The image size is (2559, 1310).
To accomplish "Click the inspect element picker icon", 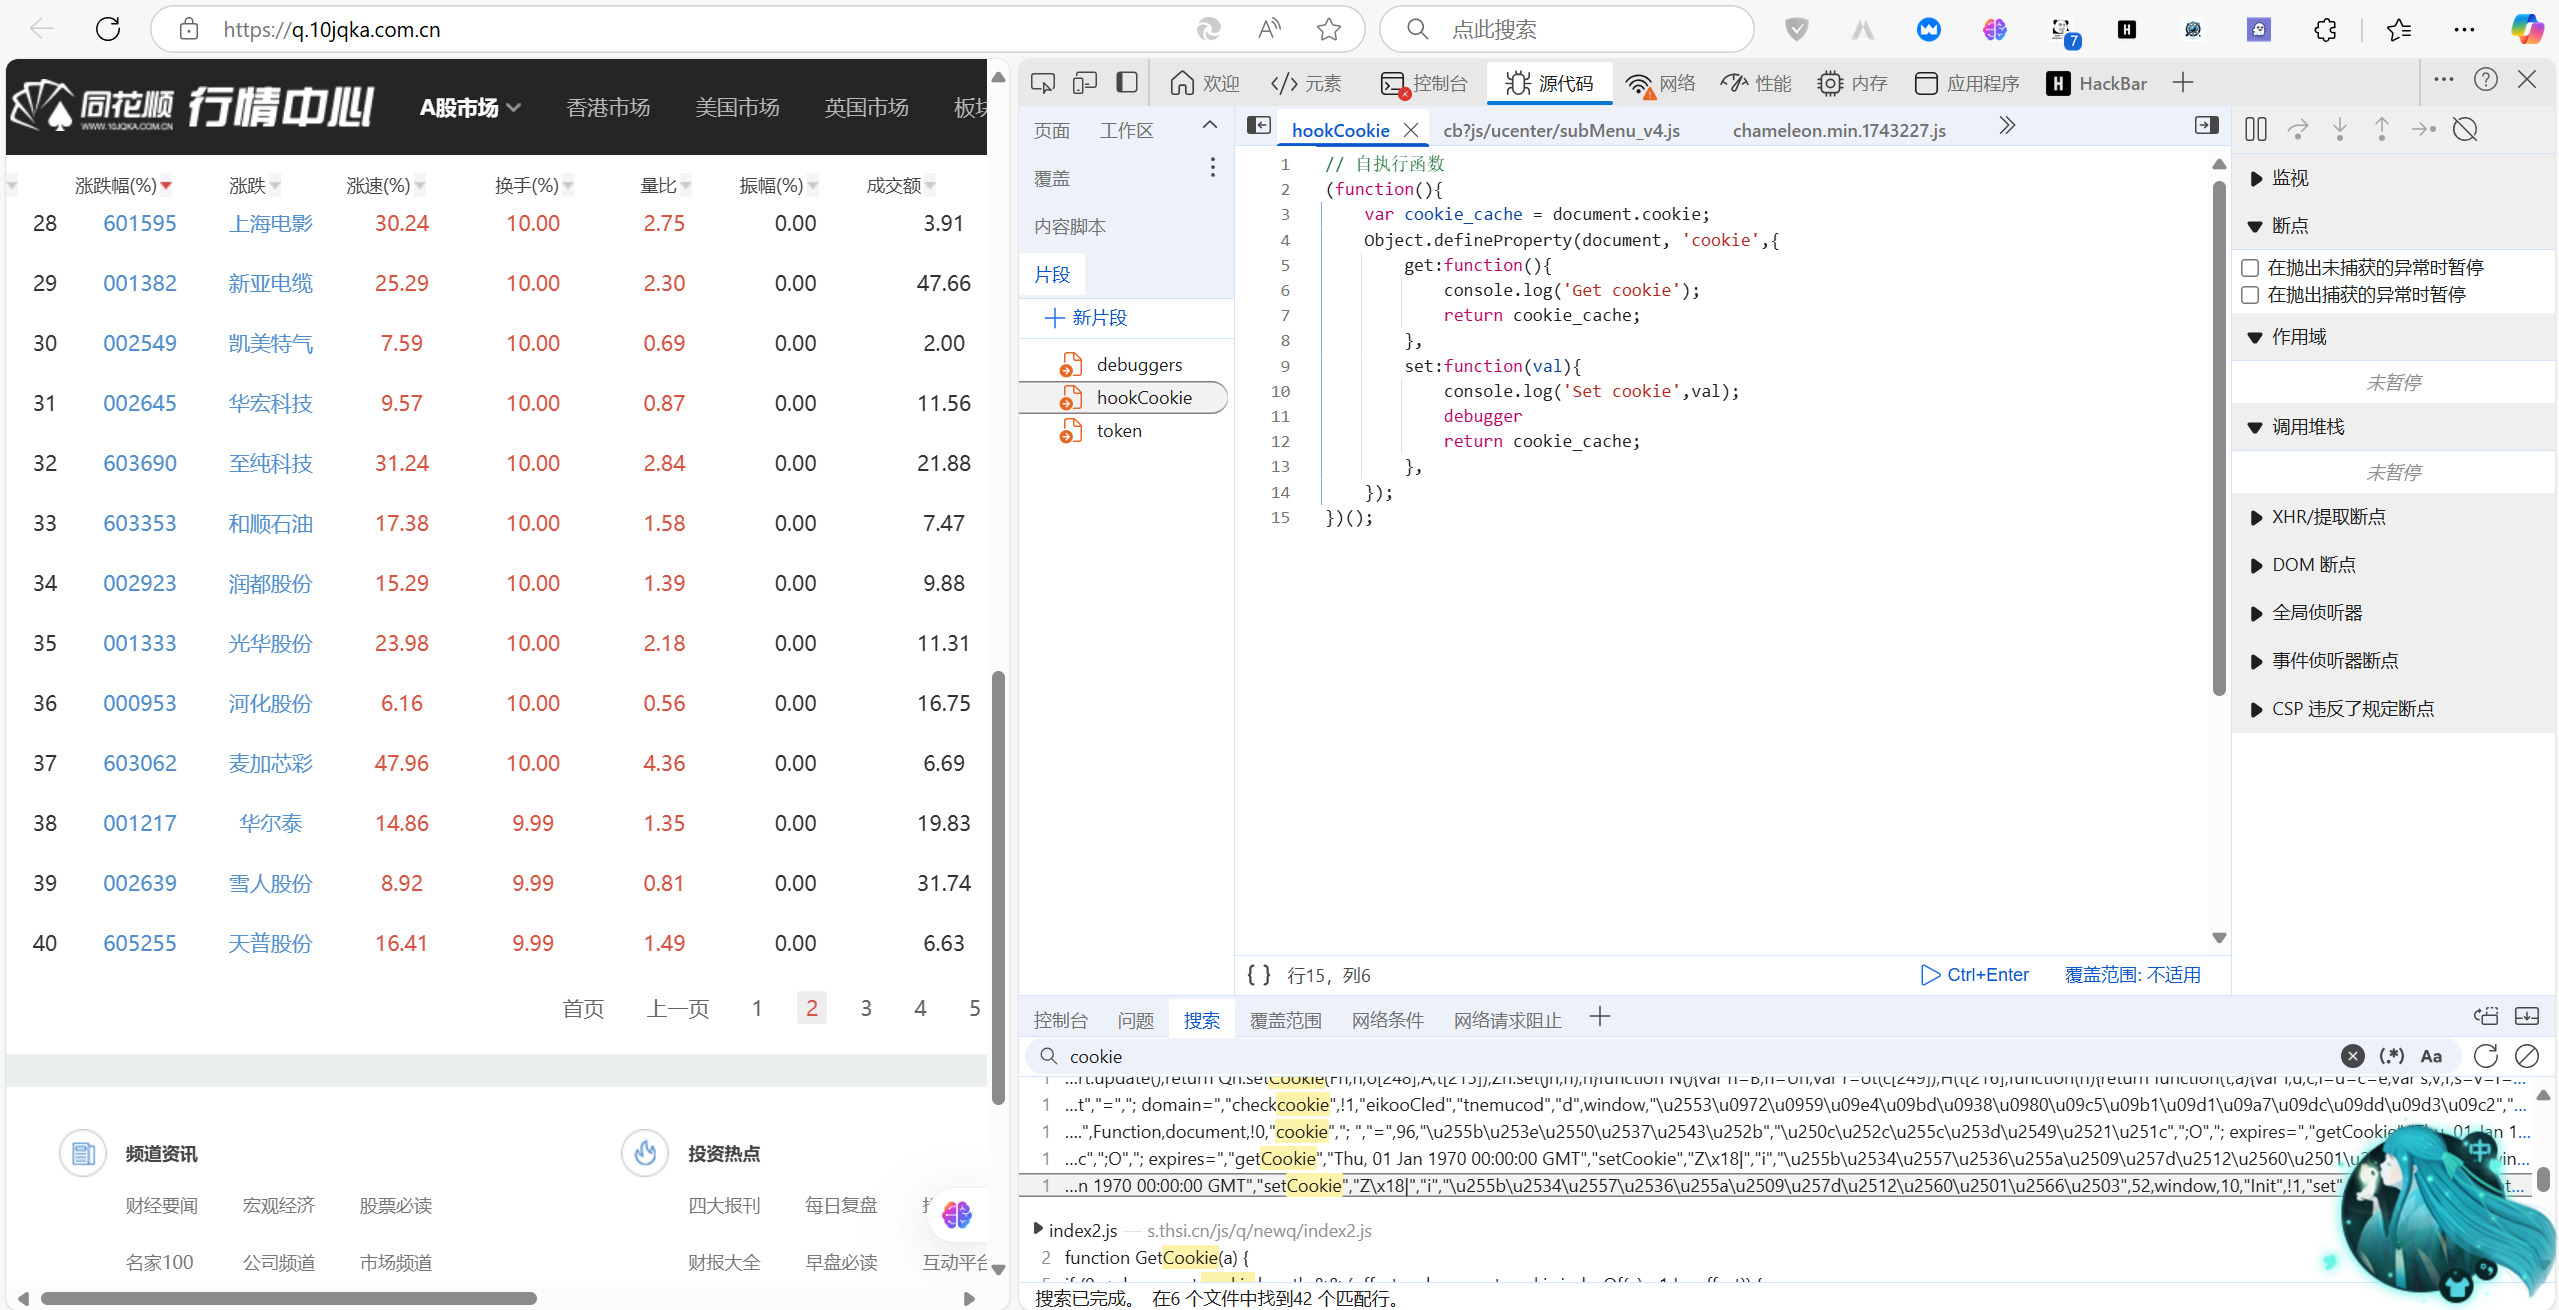I will tap(1043, 83).
